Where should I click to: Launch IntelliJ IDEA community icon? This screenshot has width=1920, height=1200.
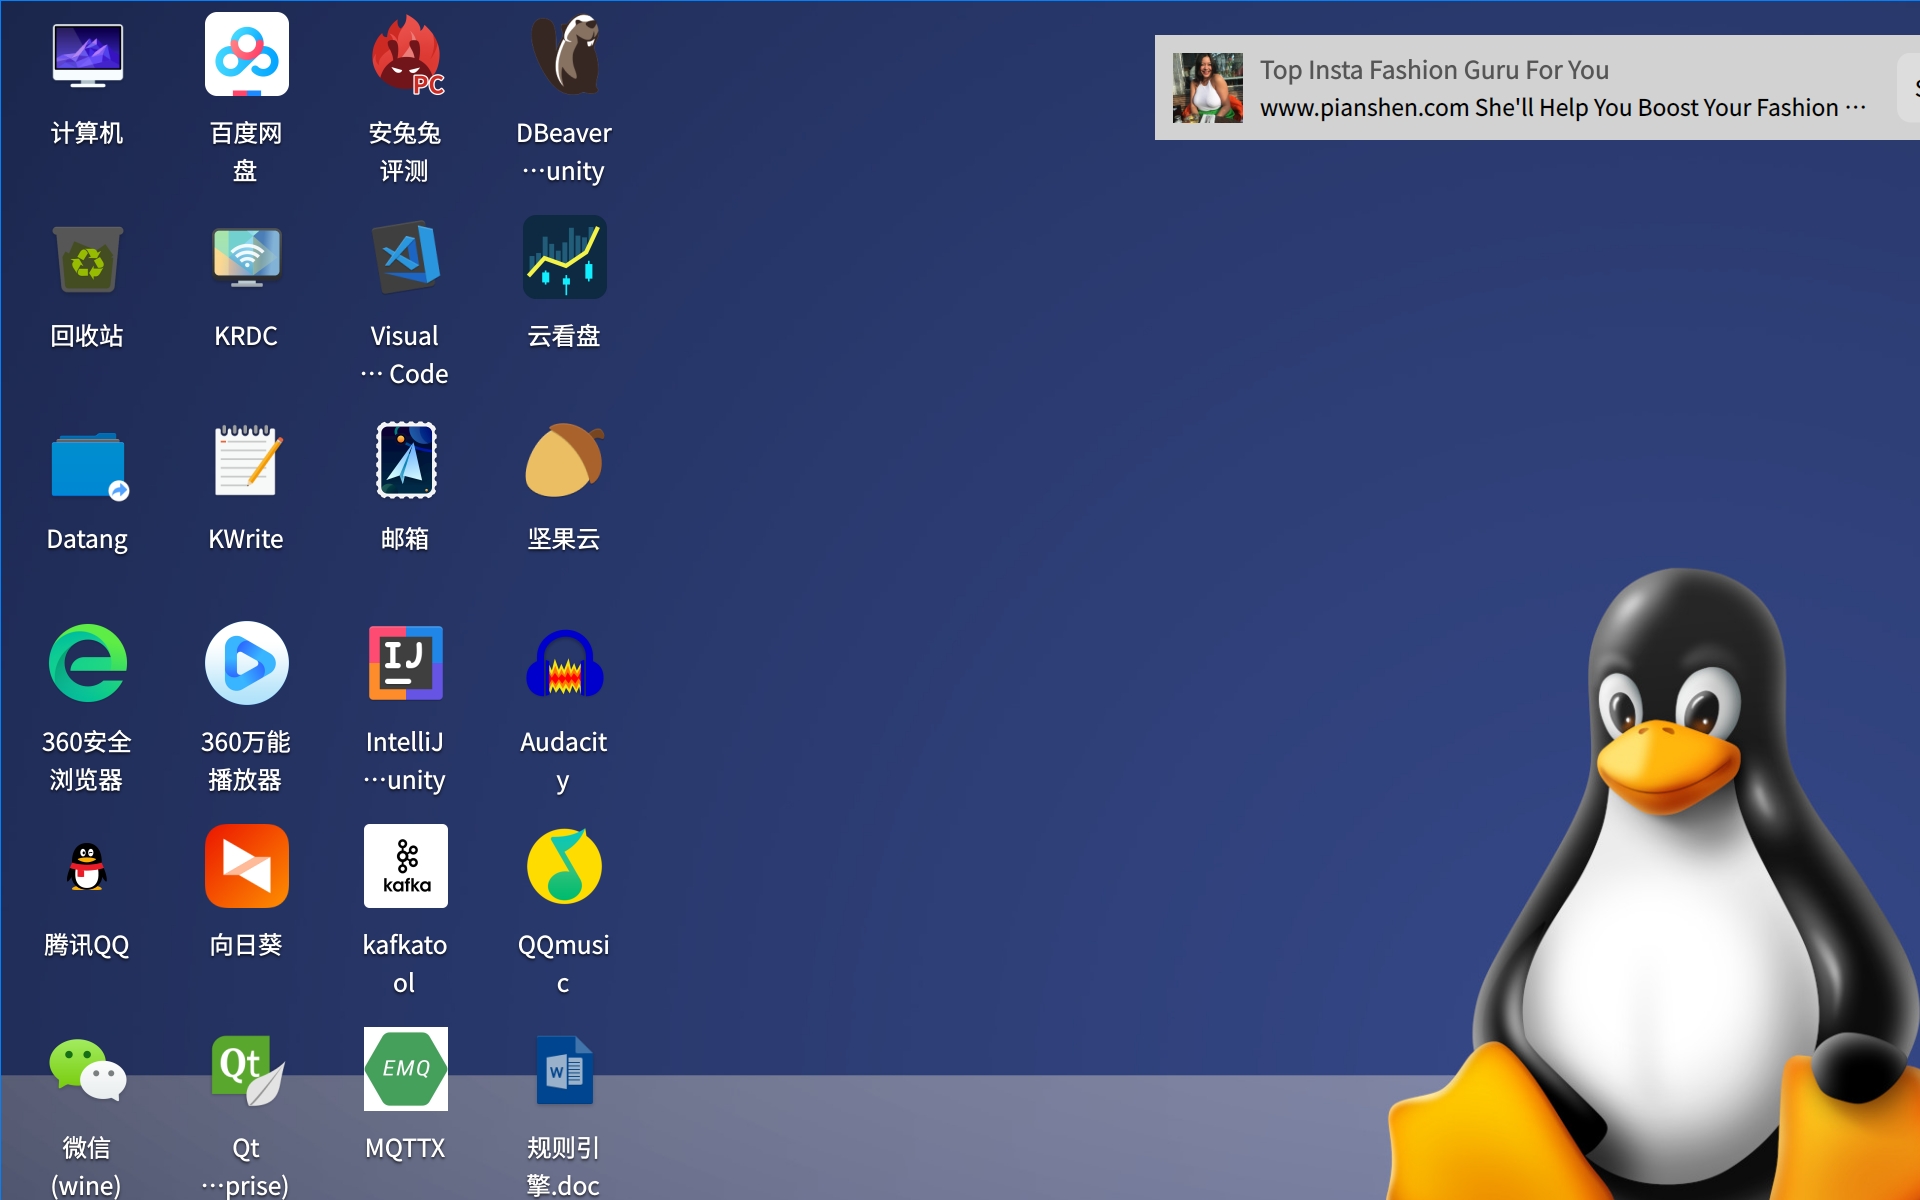405,665
